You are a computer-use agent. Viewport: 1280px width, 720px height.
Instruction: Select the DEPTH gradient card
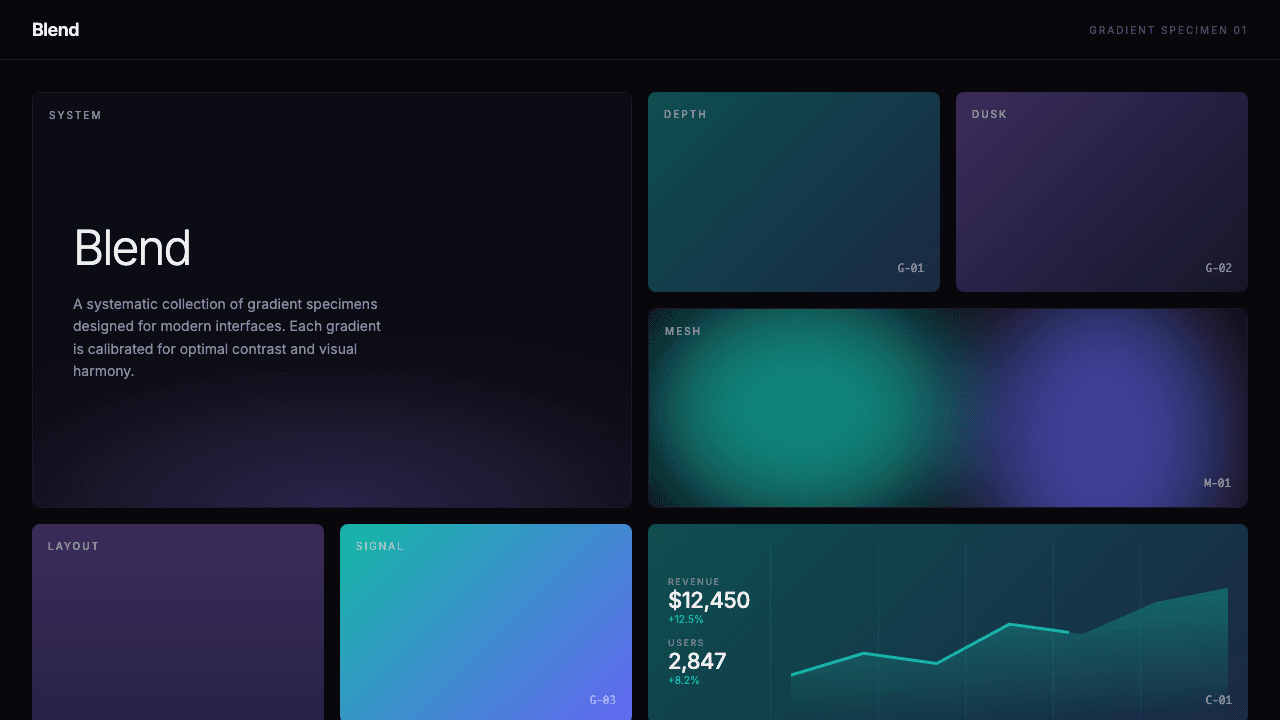click(794, 192)
